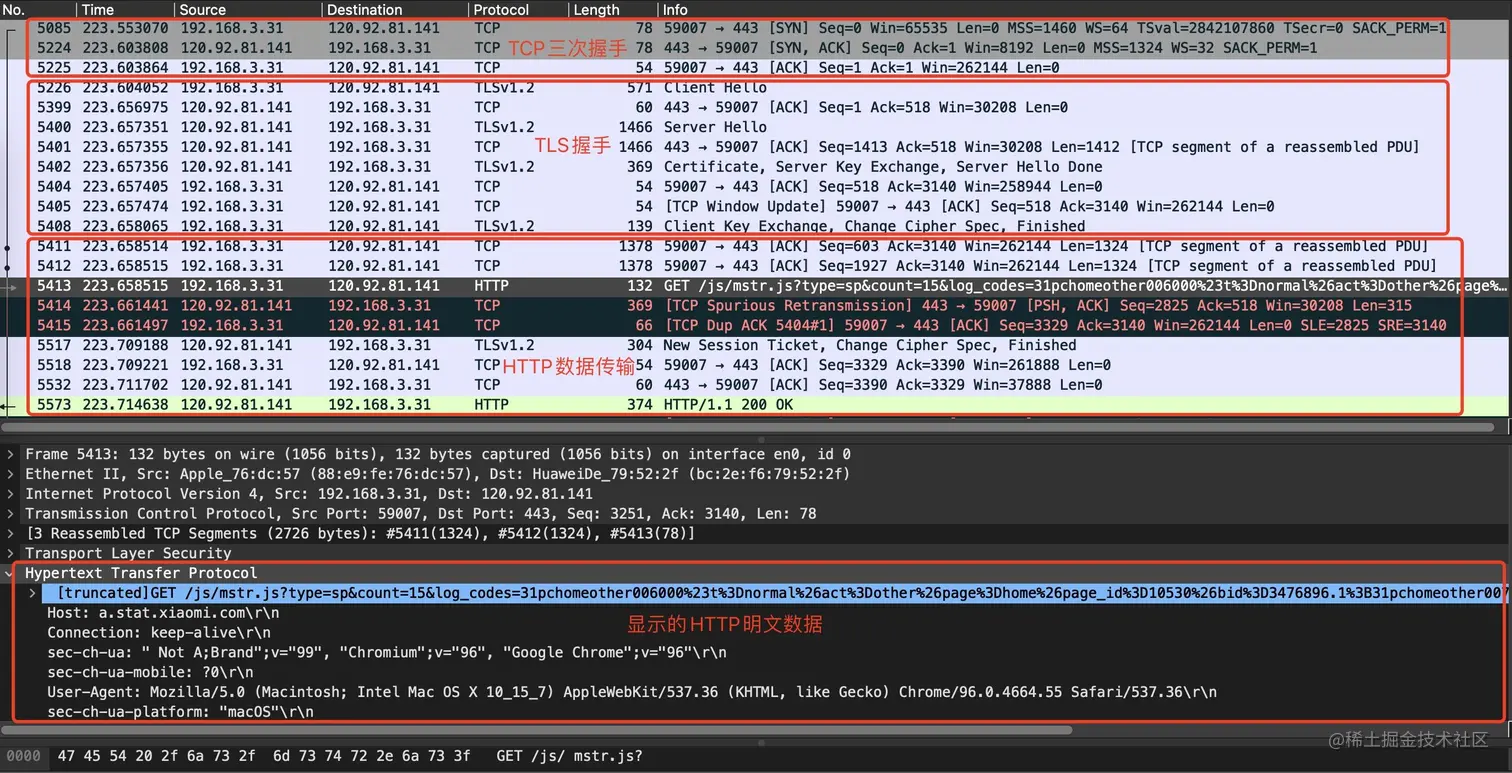The height and width of the screenshot is (773, 1512).
Task: Sort packets by the Source column
Action: click(200, 10)
